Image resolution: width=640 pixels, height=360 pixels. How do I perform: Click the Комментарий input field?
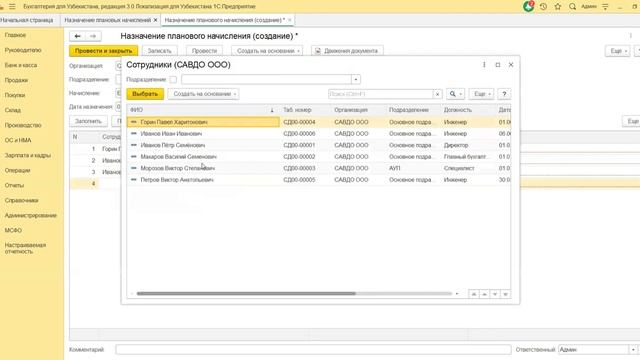[x=313, y=350]
